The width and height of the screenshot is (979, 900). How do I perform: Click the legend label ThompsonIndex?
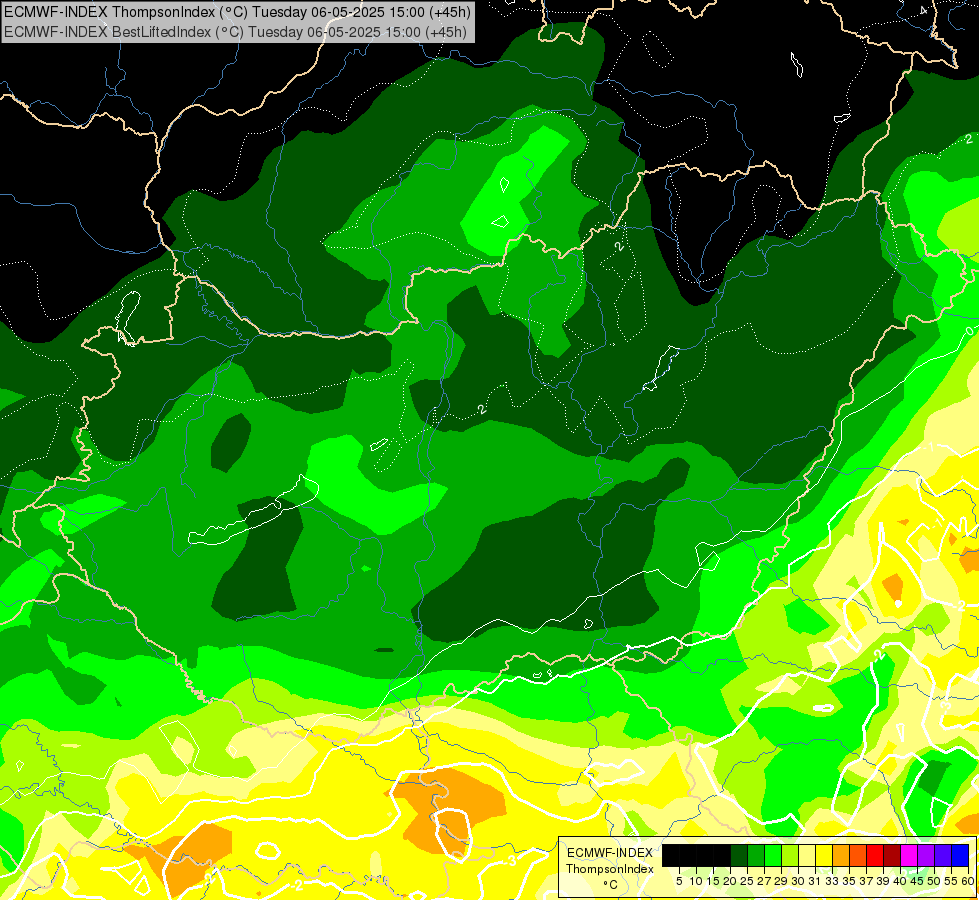point(610,869)
